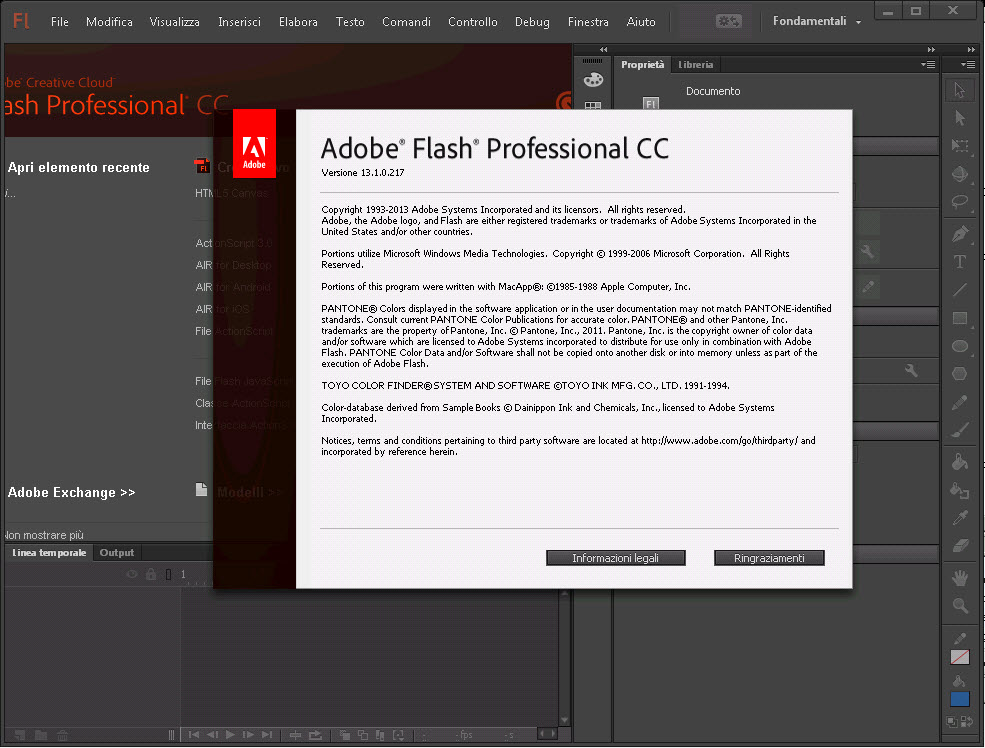Select the Zoom magnifier tool
This screenshot has height=748, width=985.
coord(959,605)
